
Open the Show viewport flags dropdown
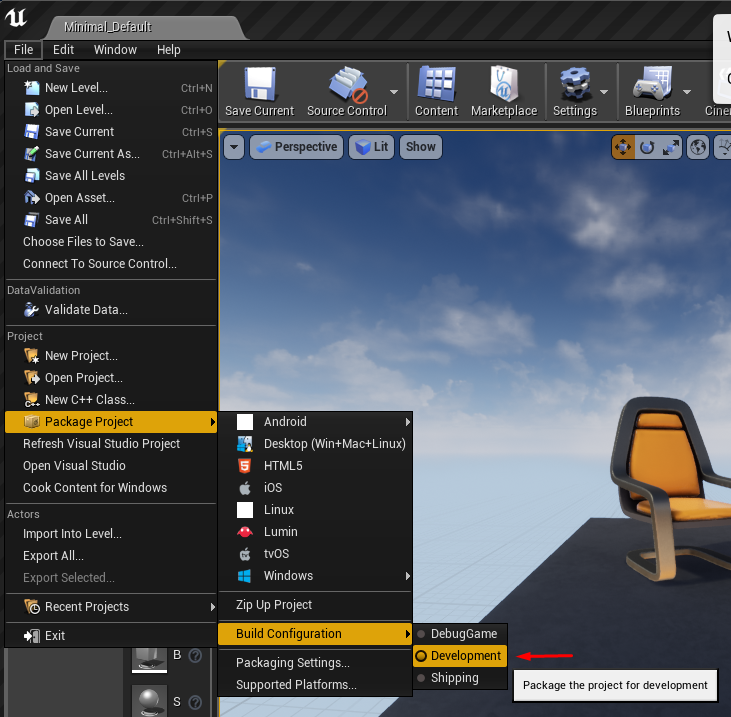click(421, 147)
